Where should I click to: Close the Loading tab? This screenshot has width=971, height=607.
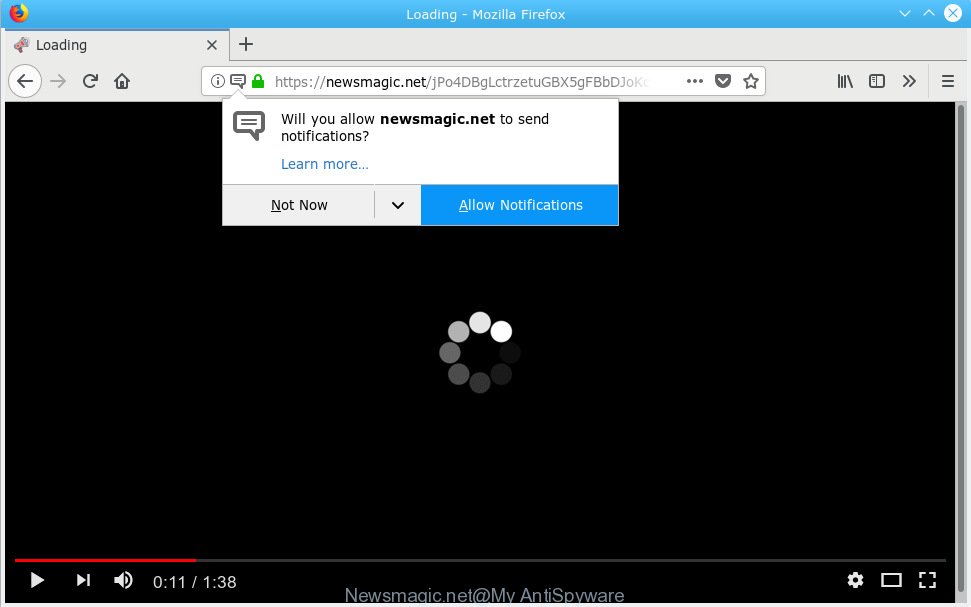pos(212,45)
